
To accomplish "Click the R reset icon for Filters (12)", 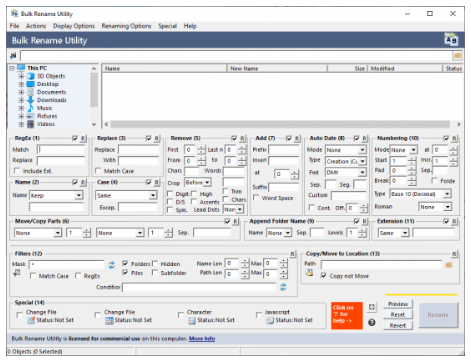I will [292, 254].
